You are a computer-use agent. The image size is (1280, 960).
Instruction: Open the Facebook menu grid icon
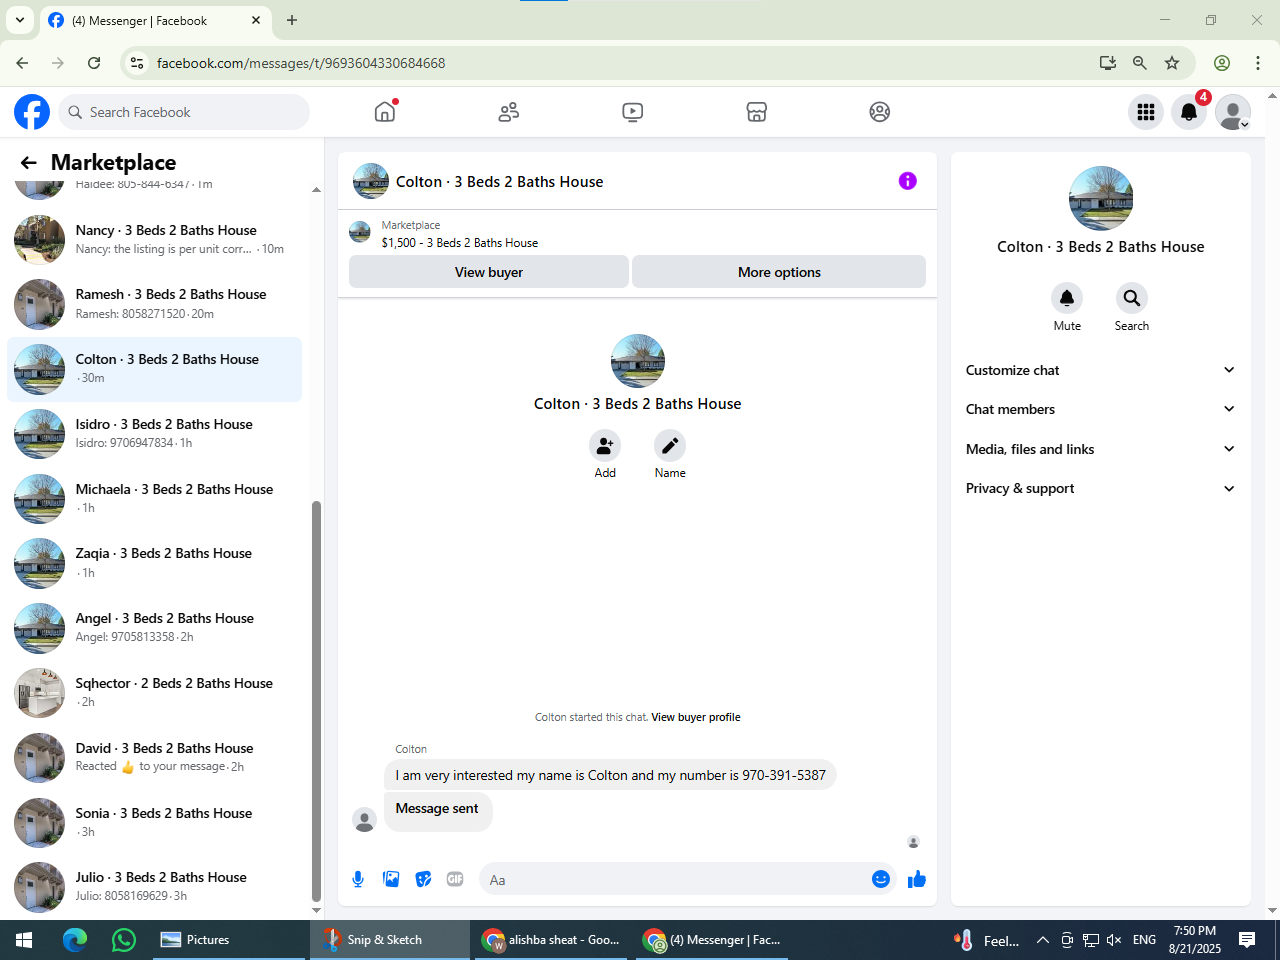click(1146, 112)
